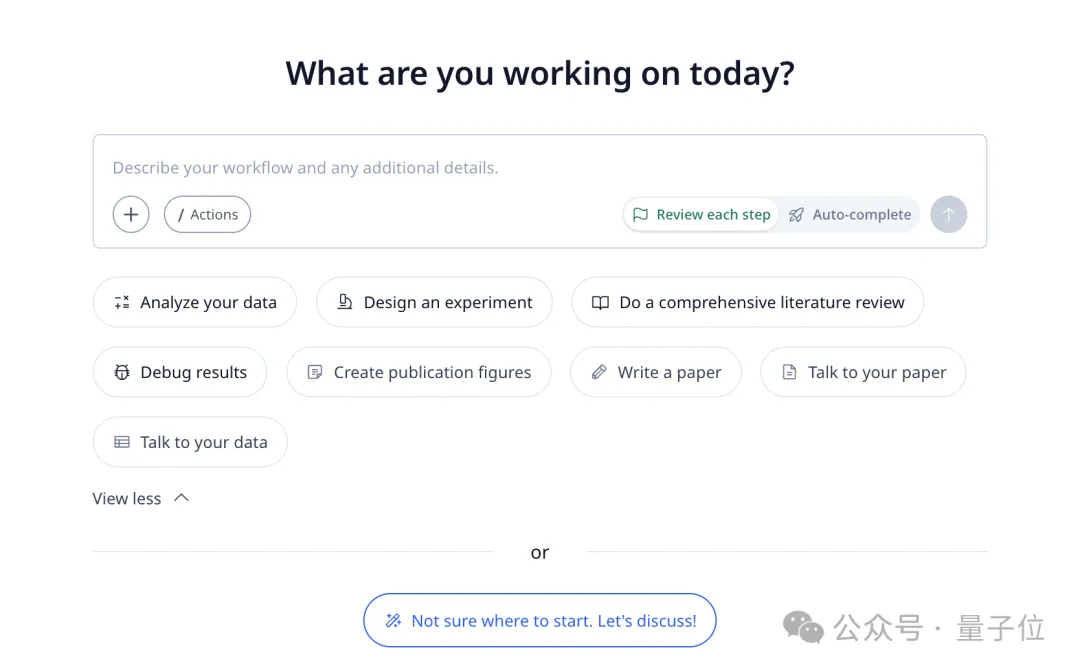Image resolution: width=1080 pixels, height=672 pixels.
Task: Click the magic wand icon in discuss button
Action: [394, 621]
